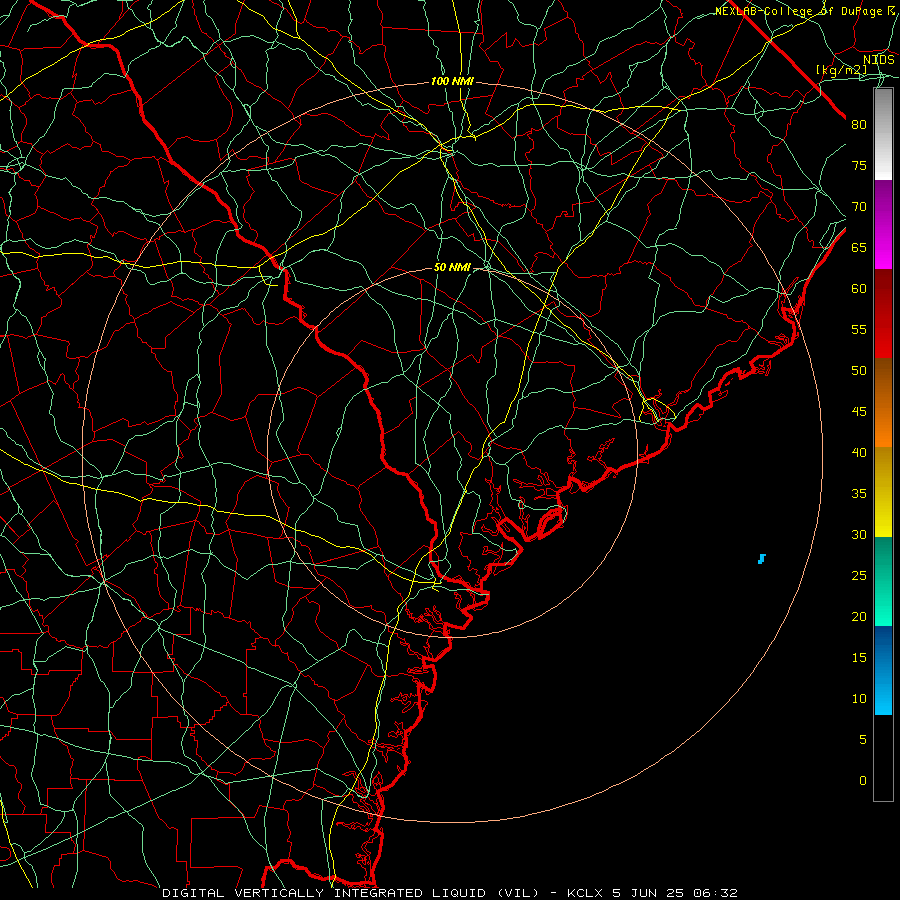The height and width of the screenshot is (900, 900).
Task: Click the red band of the color scale
Action: [x=883, y=314]
